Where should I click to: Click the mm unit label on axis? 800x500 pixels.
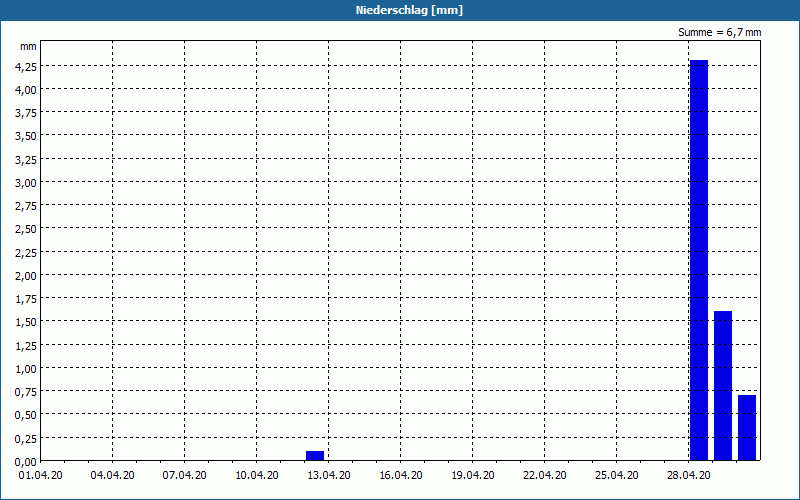[x=29, y=46]
